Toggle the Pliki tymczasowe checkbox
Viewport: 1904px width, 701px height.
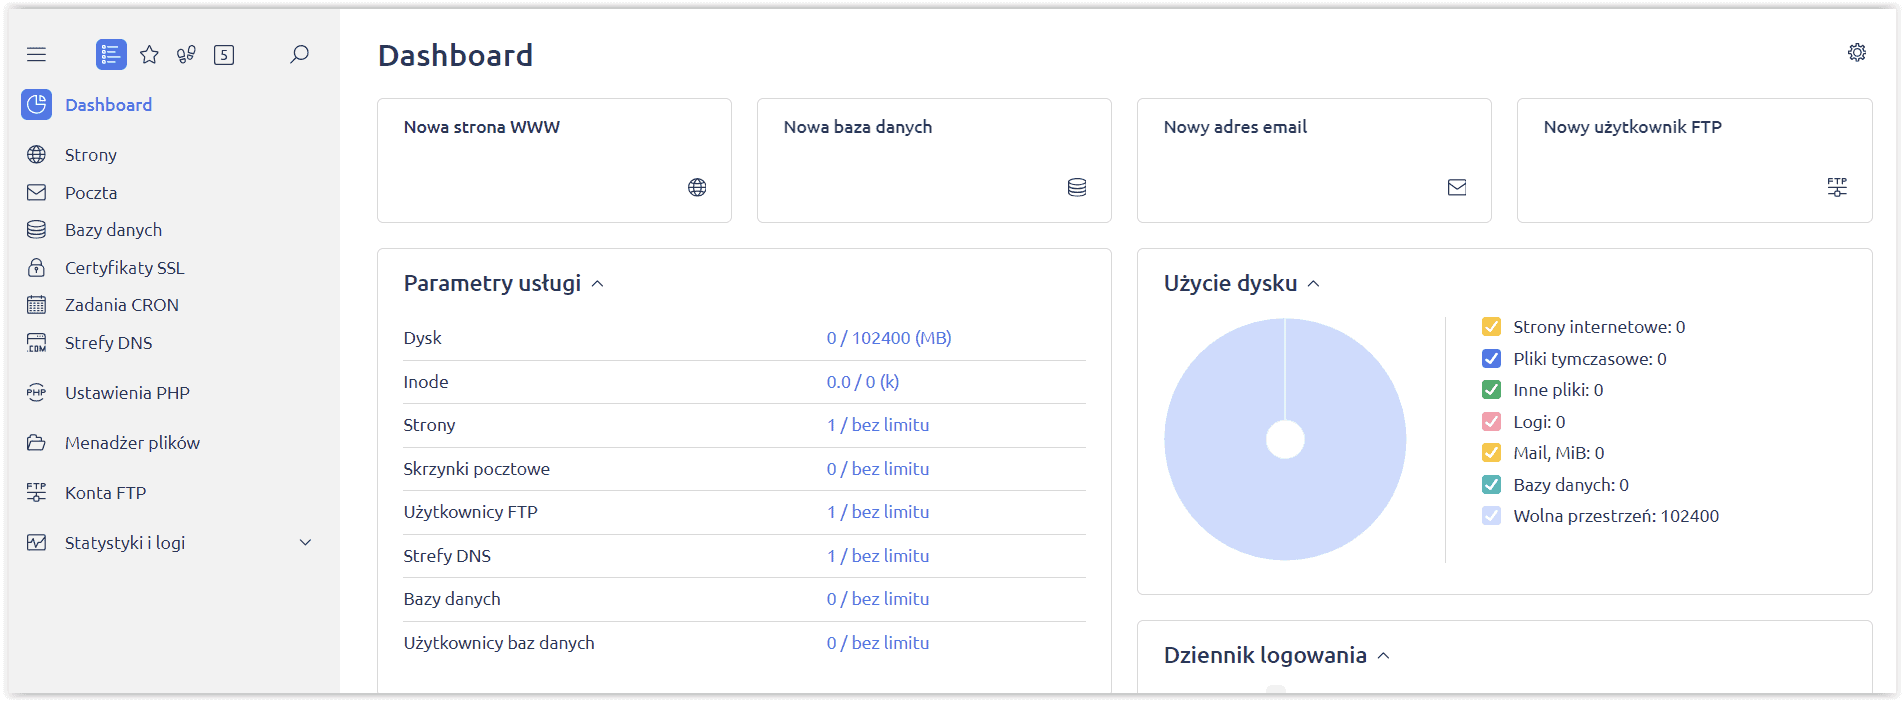click(x=1491, y=359)
